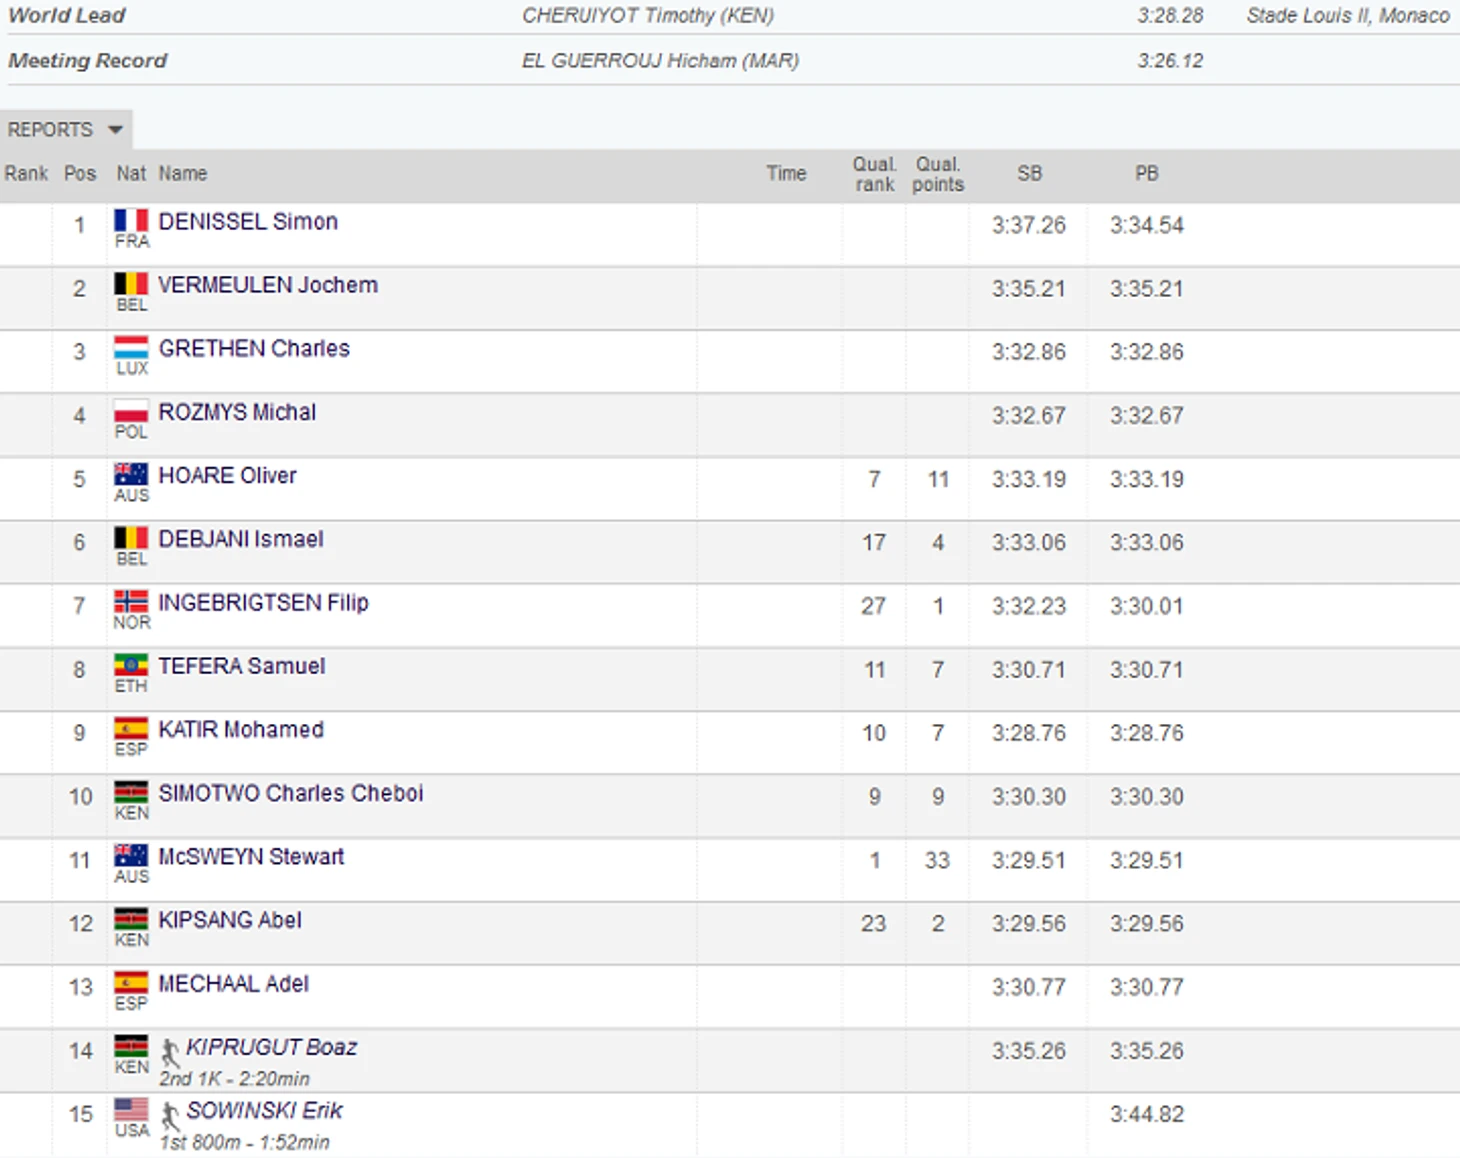Viewport: 1460px width, 1158px height.
Task: Click the Polish flag beside ROZMYS Michal
Action: point(131,412)
